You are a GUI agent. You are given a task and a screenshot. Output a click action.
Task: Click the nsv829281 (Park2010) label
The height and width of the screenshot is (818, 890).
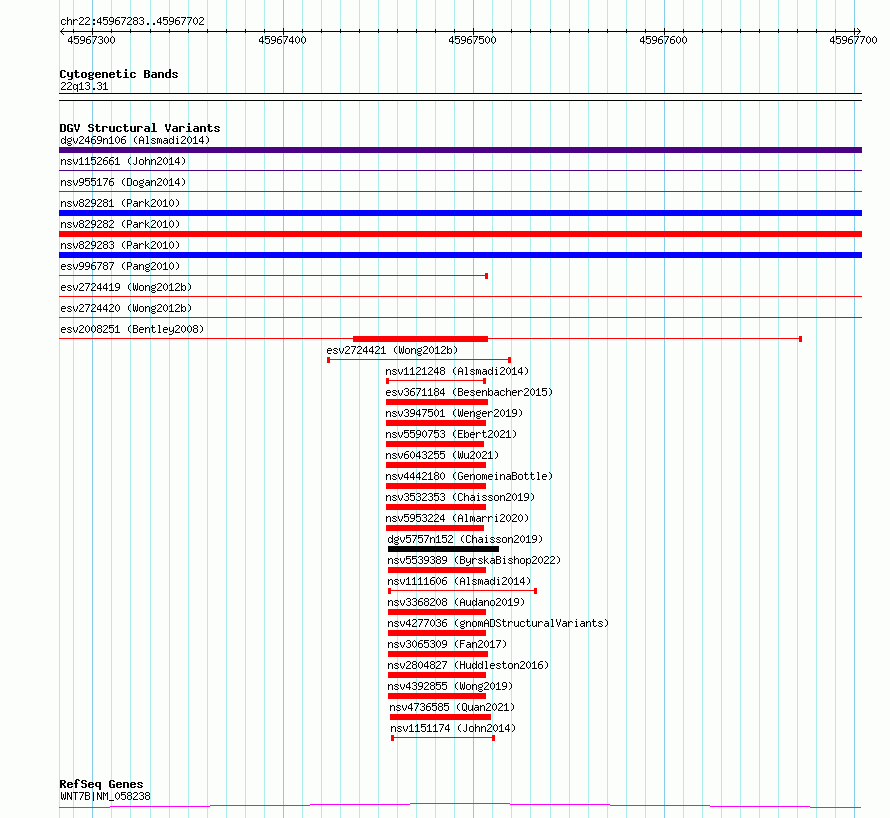(120, 203)
